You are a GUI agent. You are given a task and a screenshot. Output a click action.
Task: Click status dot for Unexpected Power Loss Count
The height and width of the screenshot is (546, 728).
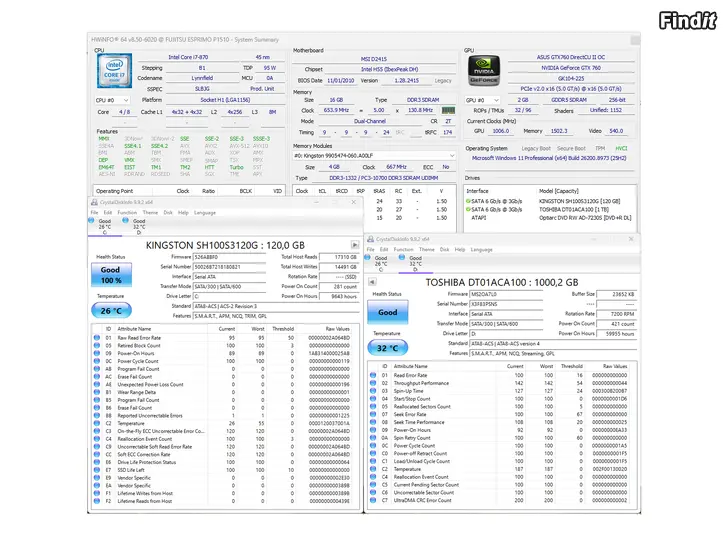(x=97, y=384)
